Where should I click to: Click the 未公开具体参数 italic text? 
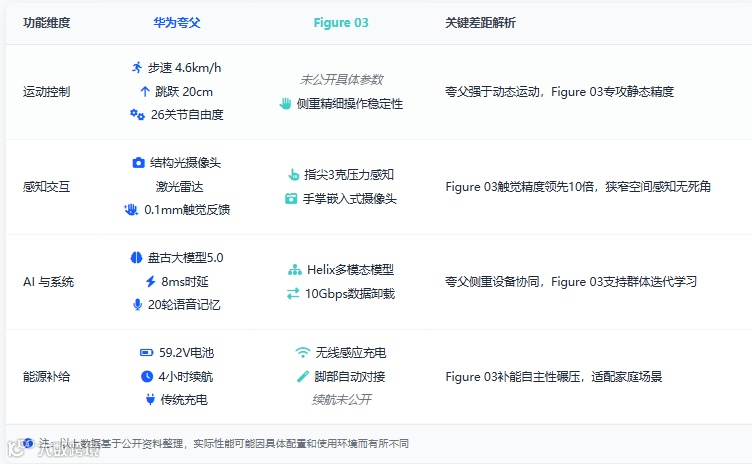341,80
